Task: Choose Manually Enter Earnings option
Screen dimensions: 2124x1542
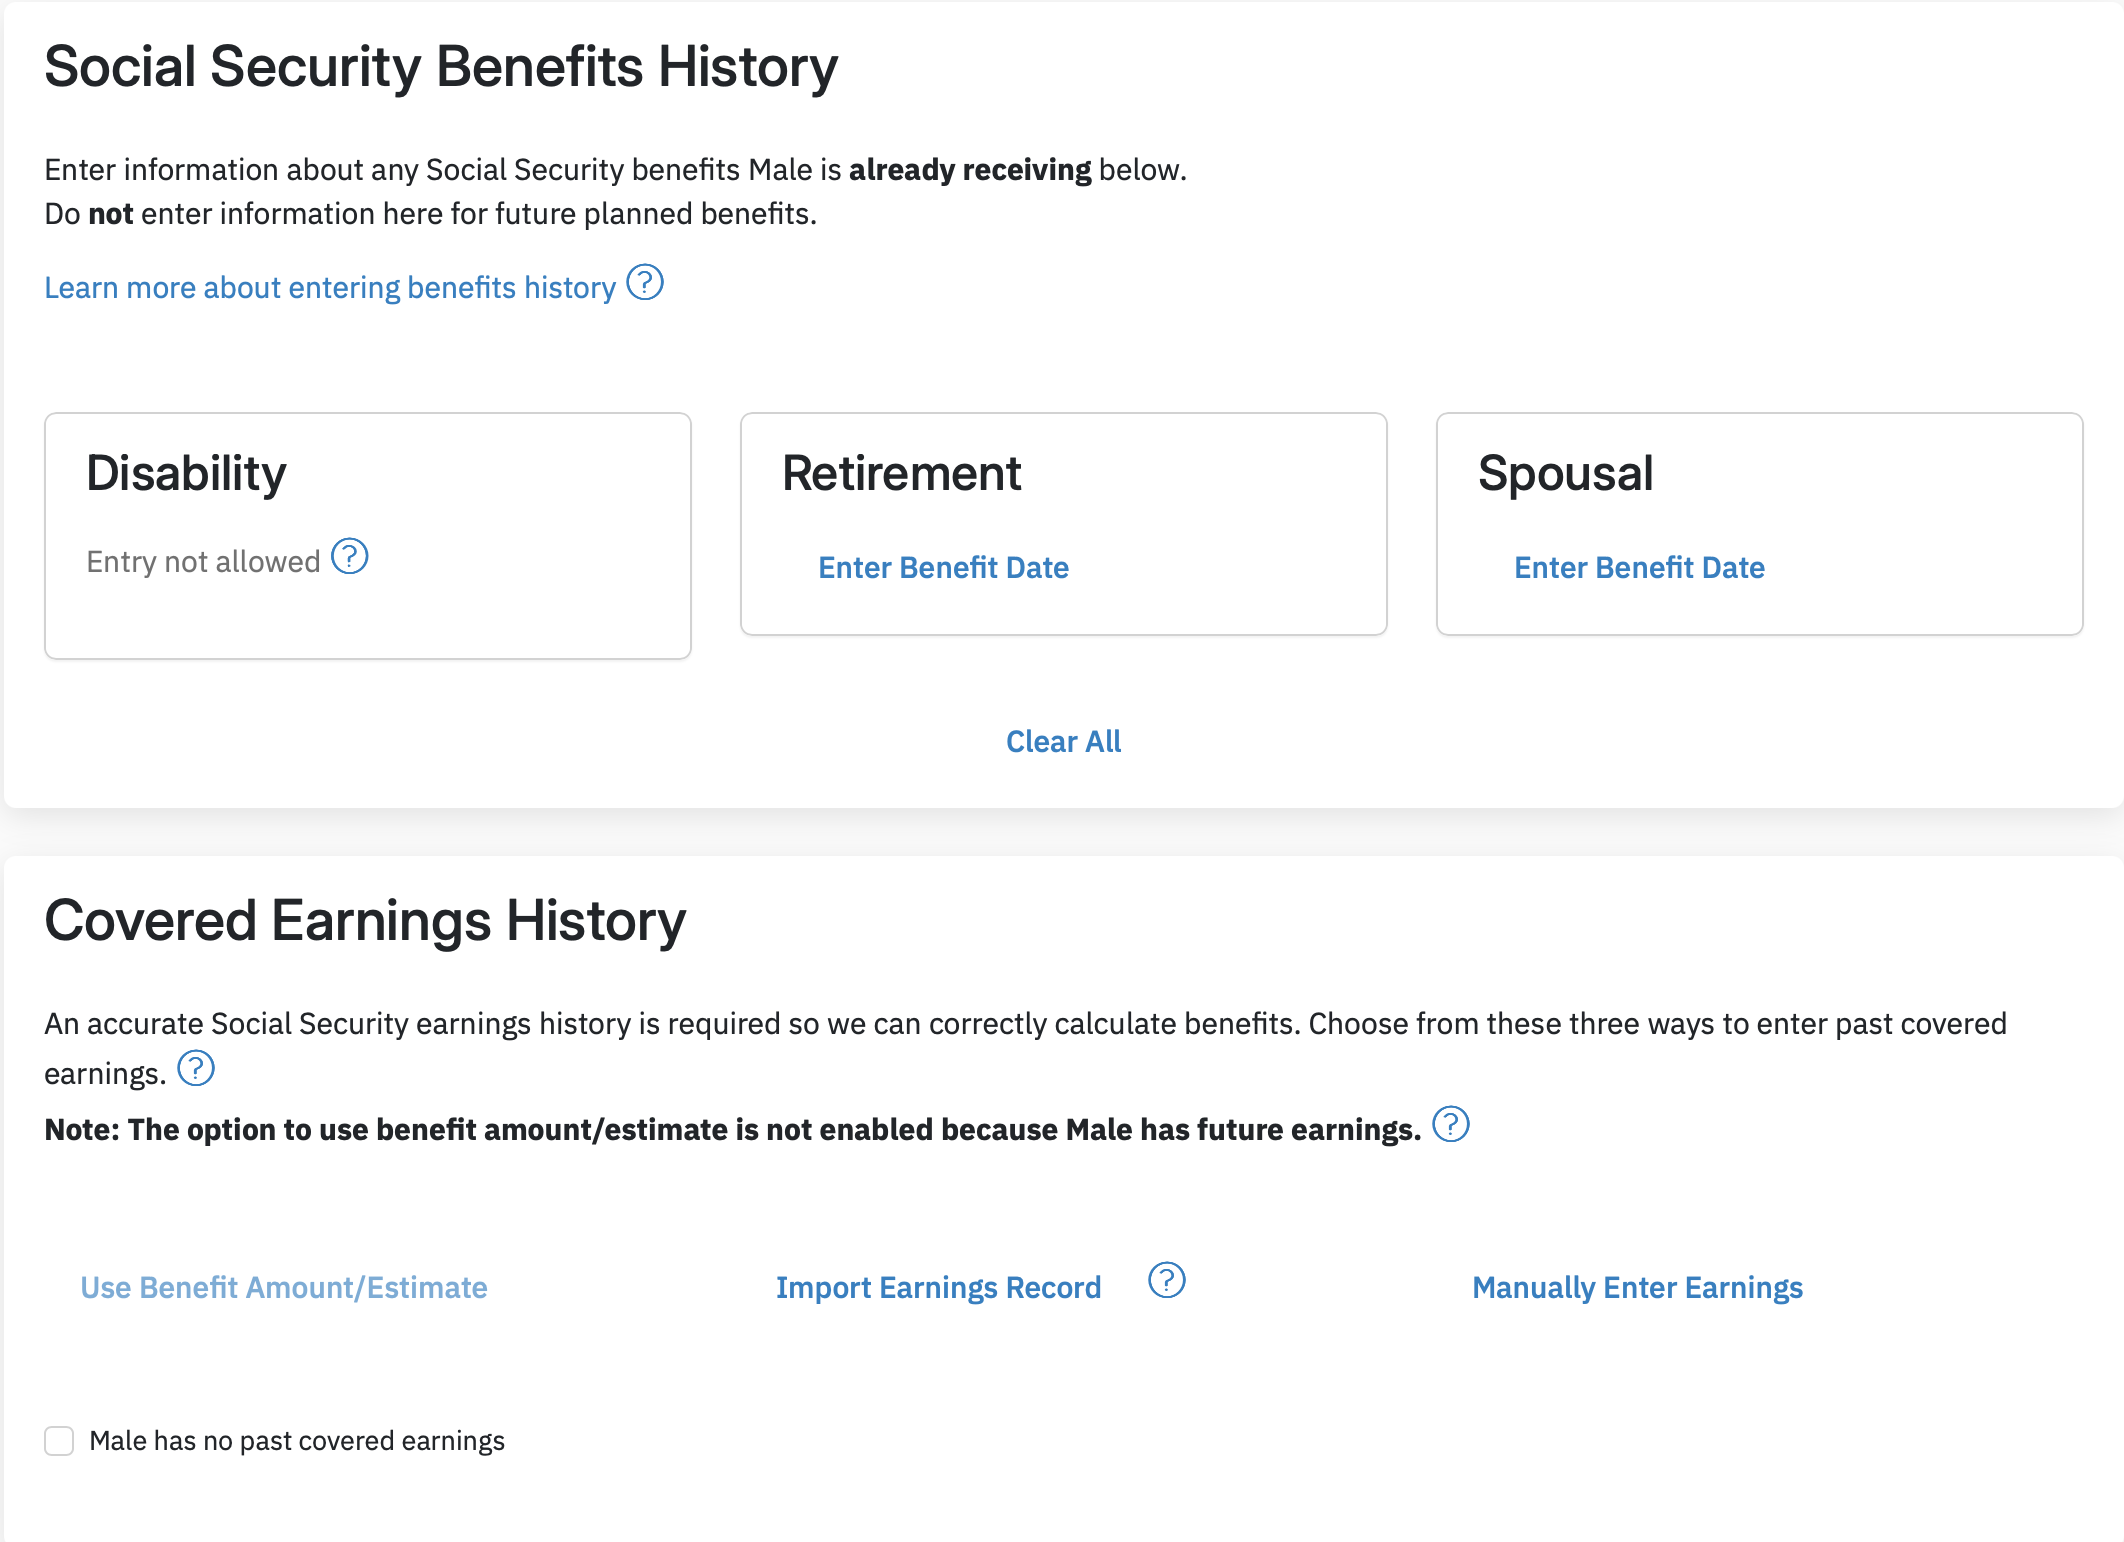Action: point(1637,1288)
